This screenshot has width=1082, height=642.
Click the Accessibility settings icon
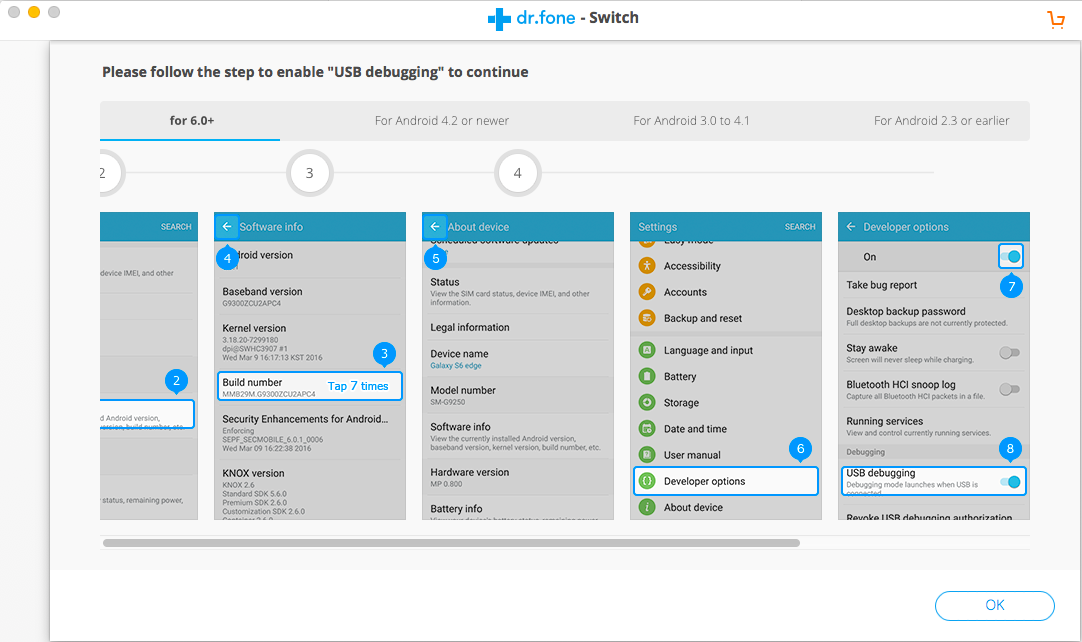point(647,266)
